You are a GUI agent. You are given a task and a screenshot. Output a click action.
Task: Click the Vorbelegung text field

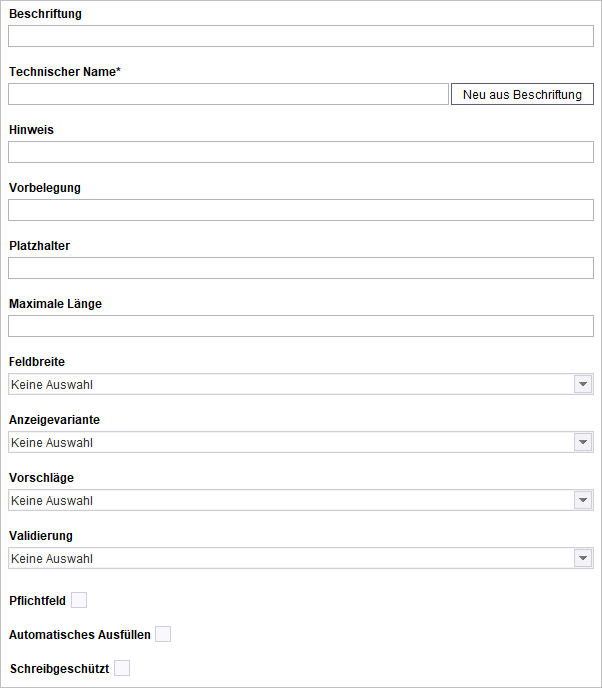(301, 210)
